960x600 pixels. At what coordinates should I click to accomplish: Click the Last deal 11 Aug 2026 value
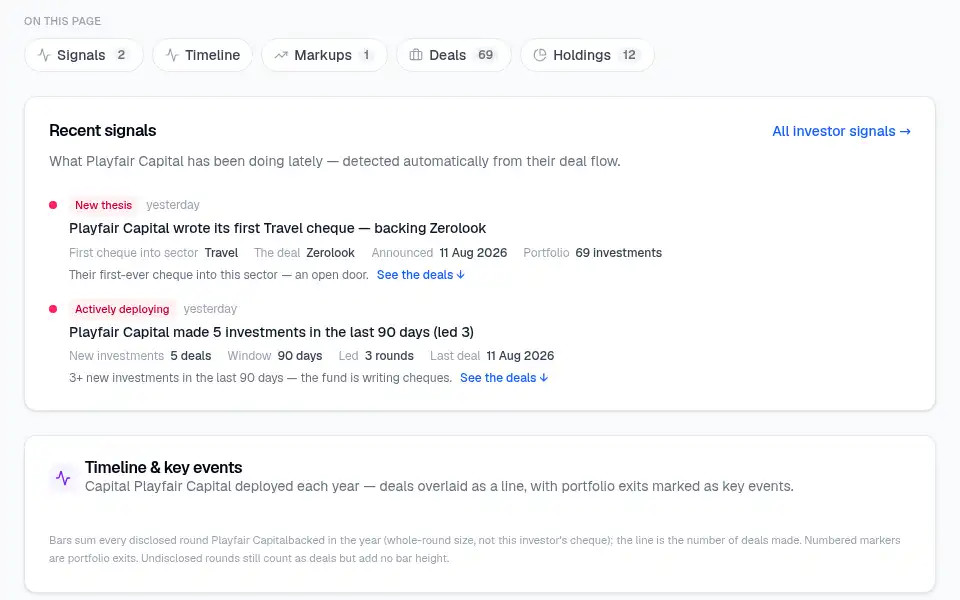[x=520, y=356]
